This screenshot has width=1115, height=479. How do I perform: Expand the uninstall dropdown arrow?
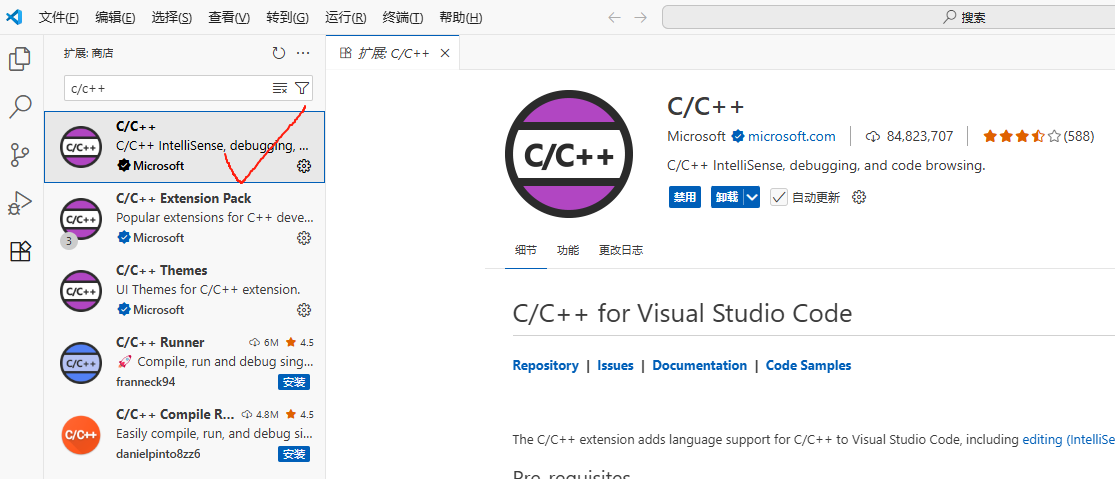coord(752,197)
